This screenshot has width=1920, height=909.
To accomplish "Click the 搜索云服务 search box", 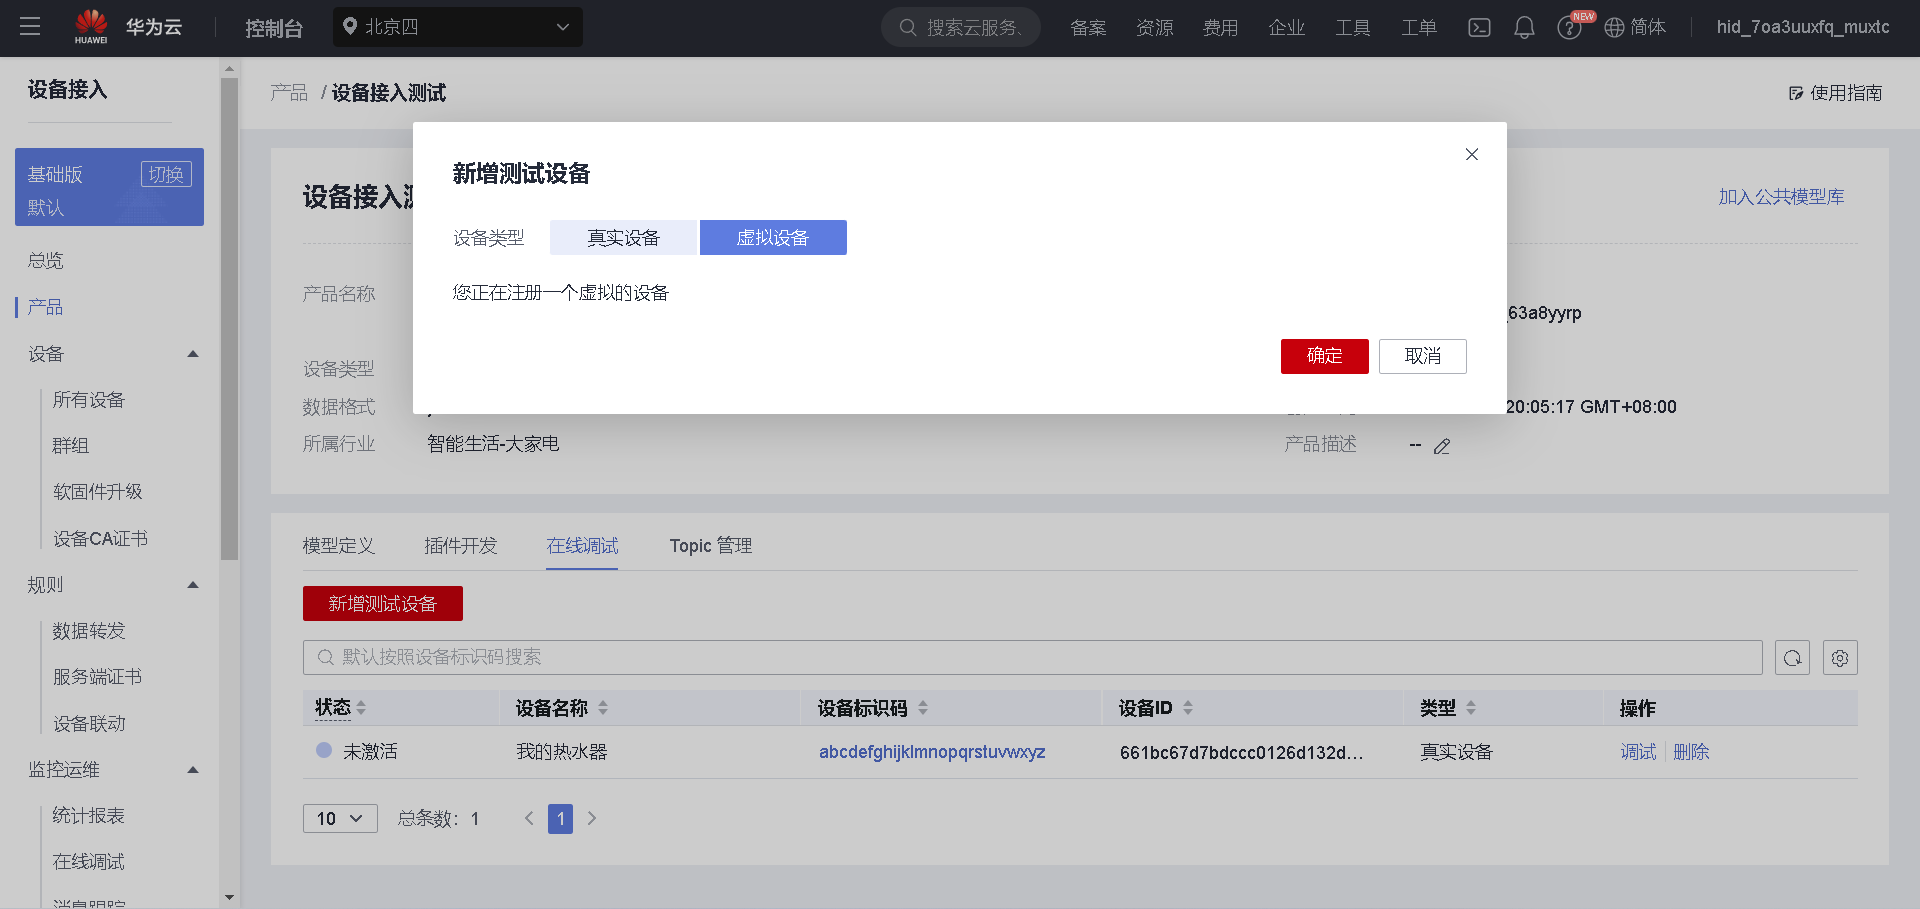I will [x=961, y=27].
